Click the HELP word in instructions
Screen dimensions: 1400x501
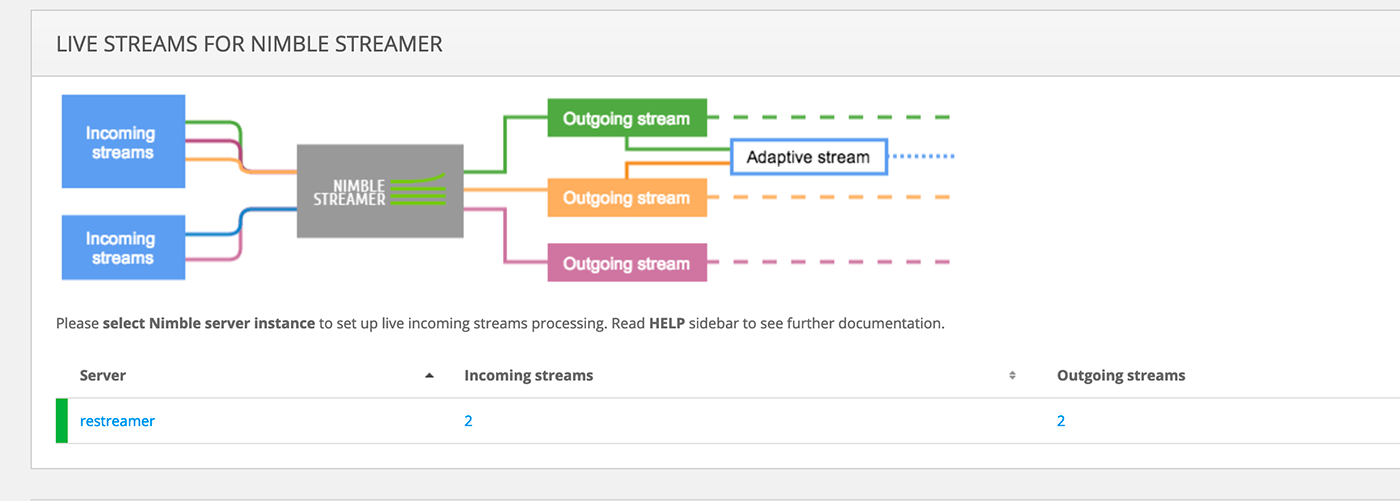point(667,324)
